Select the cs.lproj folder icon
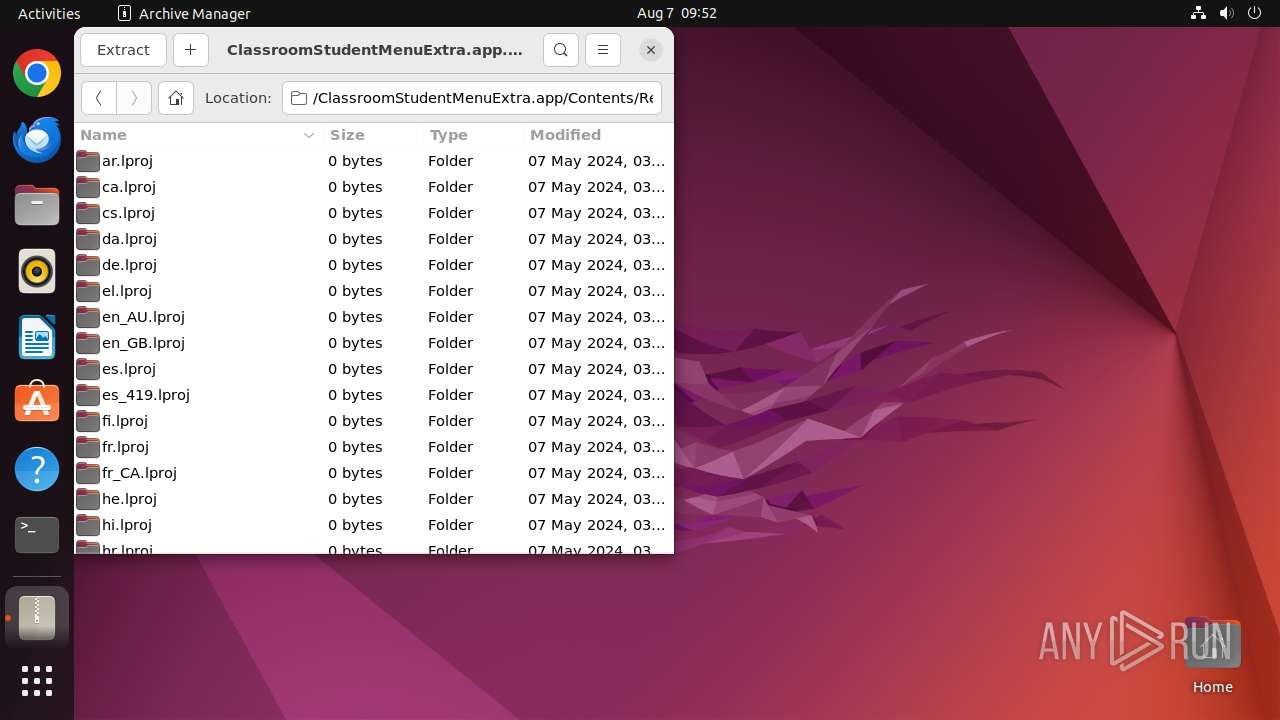Image resolution: width=1280 pixels, height=720 pixels. tap(88, 213)
